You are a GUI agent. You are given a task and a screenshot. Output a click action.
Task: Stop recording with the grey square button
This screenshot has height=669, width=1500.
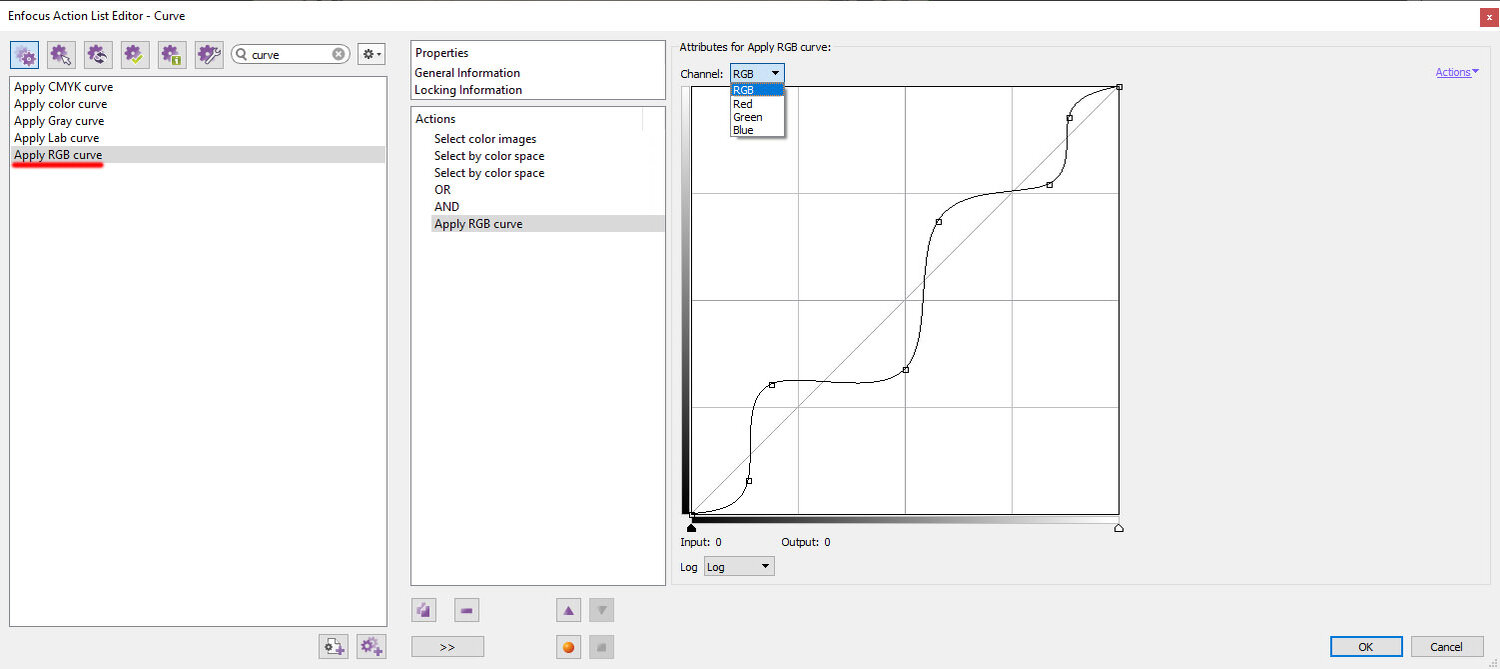(601, 647)
